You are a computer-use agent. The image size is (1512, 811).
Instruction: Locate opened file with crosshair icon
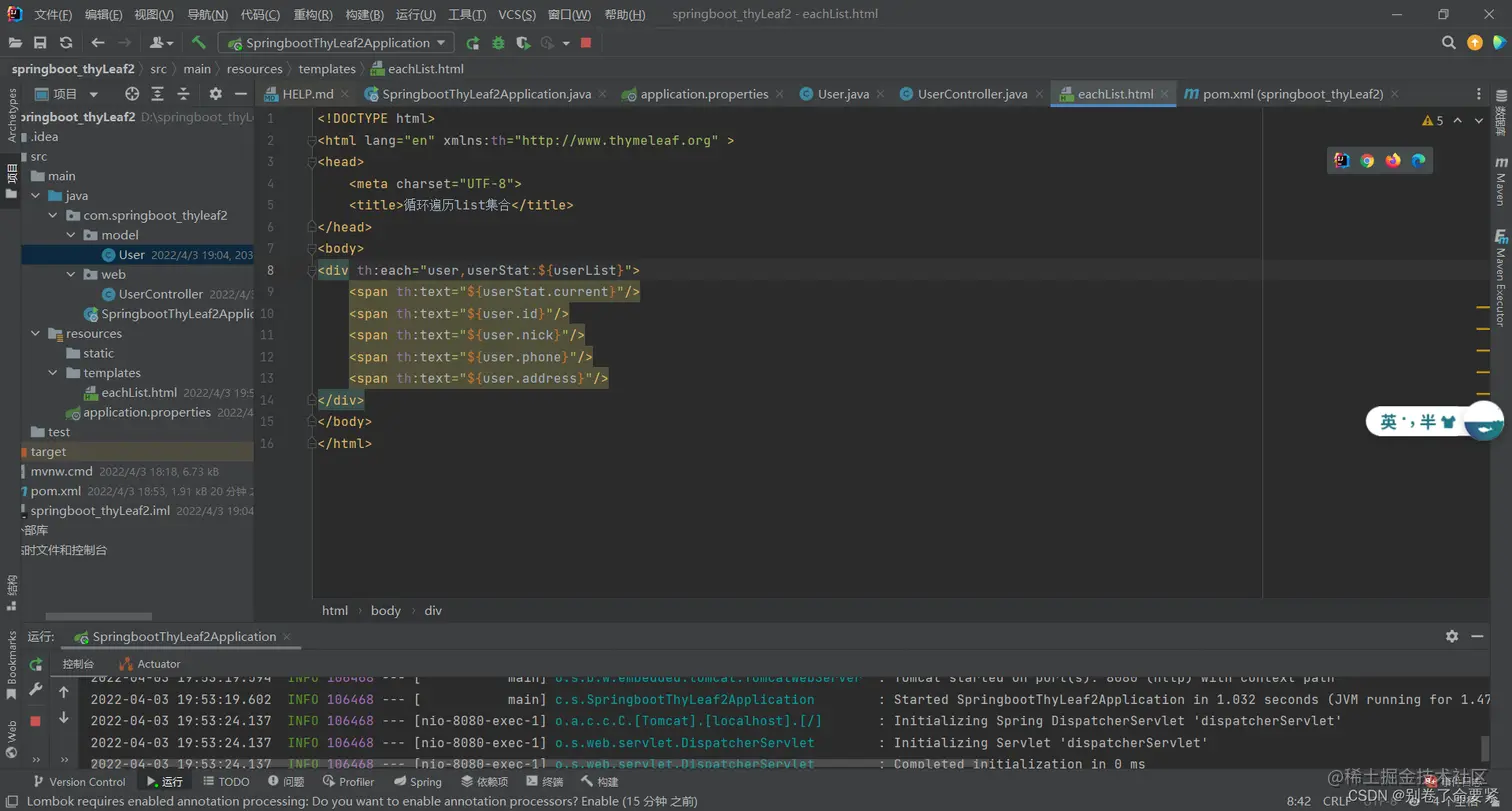(132, 94)
